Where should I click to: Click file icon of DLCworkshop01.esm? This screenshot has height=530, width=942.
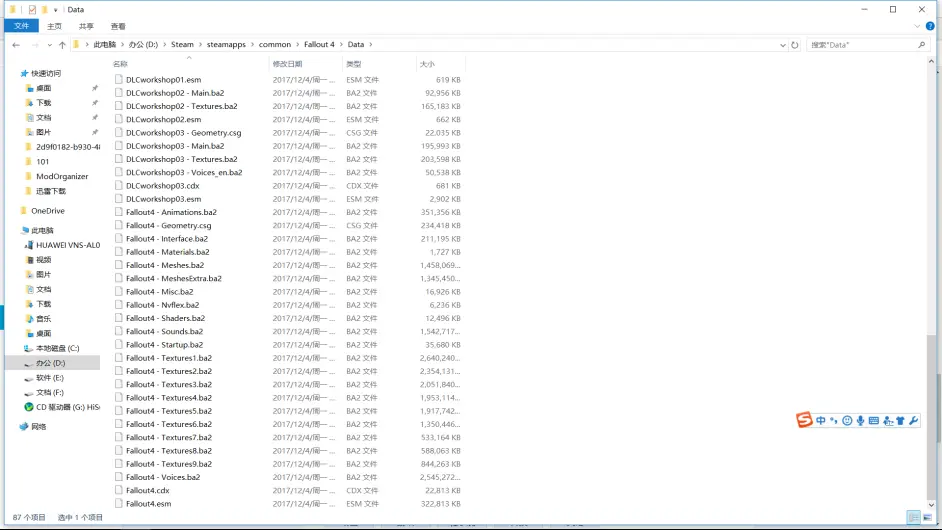point(119,79)
